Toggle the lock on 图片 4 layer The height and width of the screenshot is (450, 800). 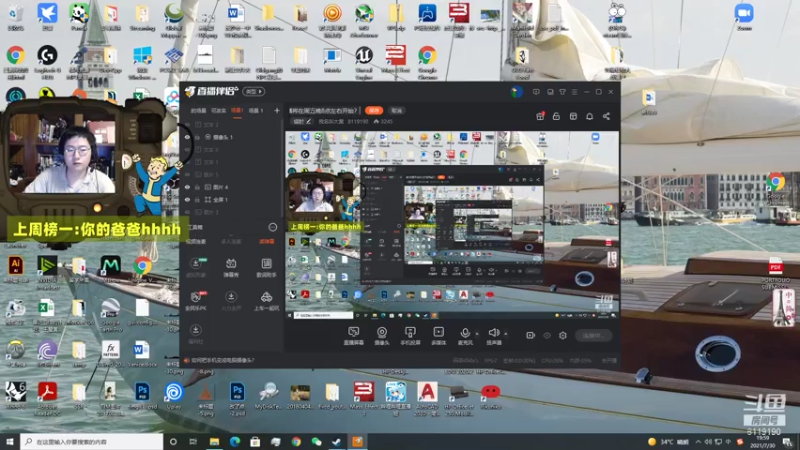click(x=197, y=187)
